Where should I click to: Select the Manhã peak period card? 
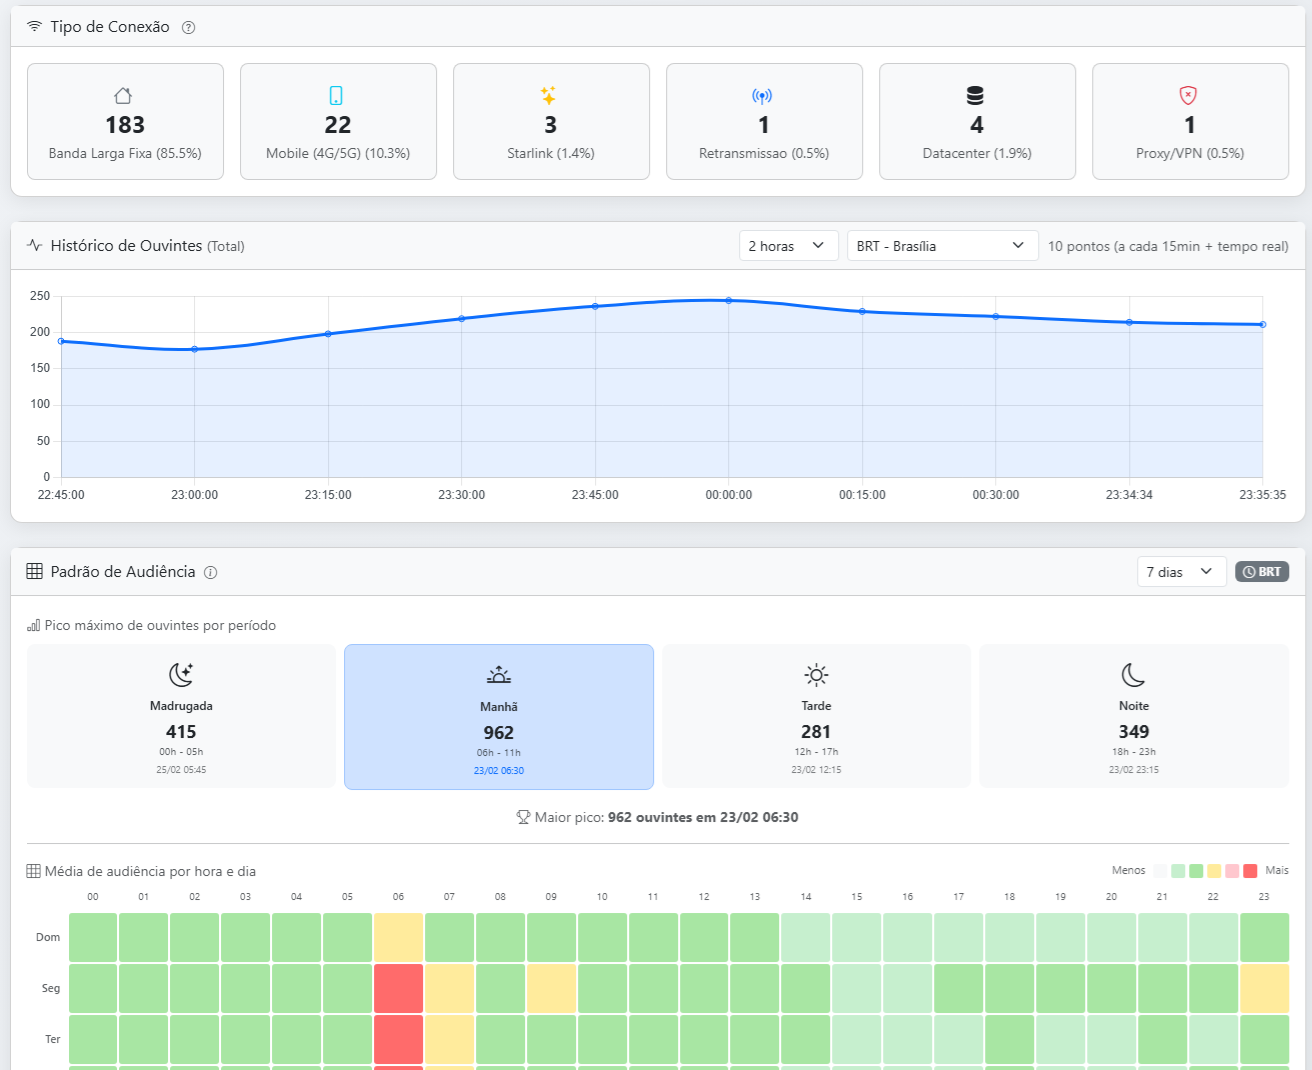[498, 717]
